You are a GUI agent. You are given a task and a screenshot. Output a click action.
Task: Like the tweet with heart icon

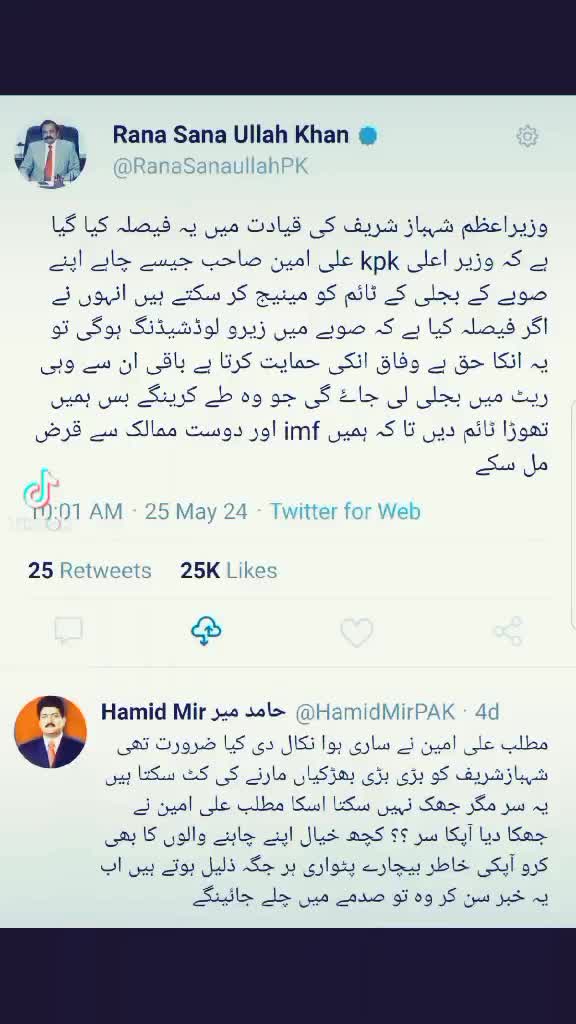coord(357,632)
